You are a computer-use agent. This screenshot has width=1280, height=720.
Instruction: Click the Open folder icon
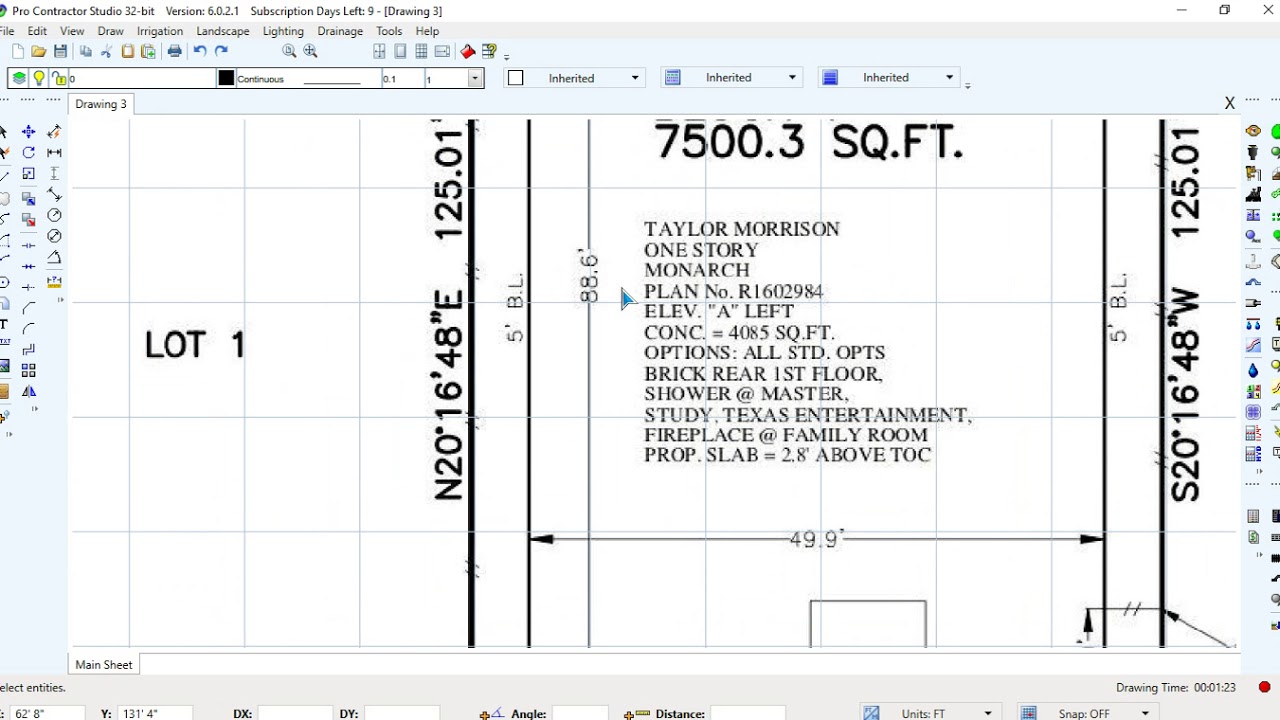(39, 51)
